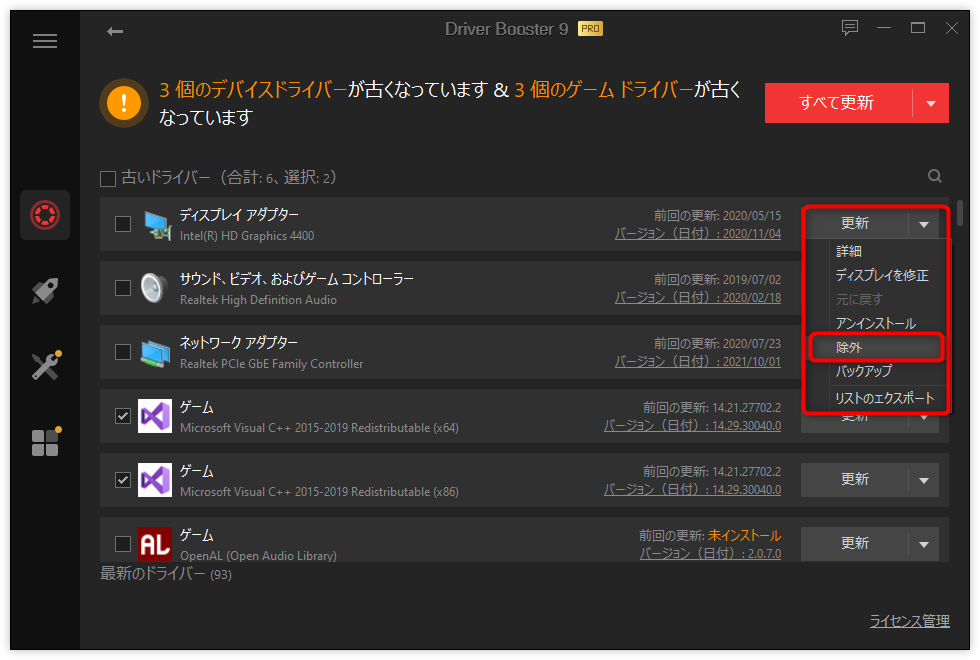This screenshot has height=660, width=980.
Task: Collapse the Intel HD Graphics update dropdown arrow
Action: pyautogui.click(x=924, y=224)
